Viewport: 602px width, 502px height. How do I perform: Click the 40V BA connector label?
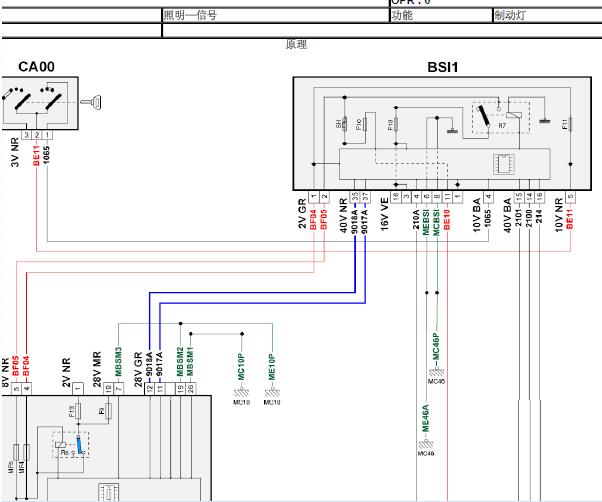508,215
